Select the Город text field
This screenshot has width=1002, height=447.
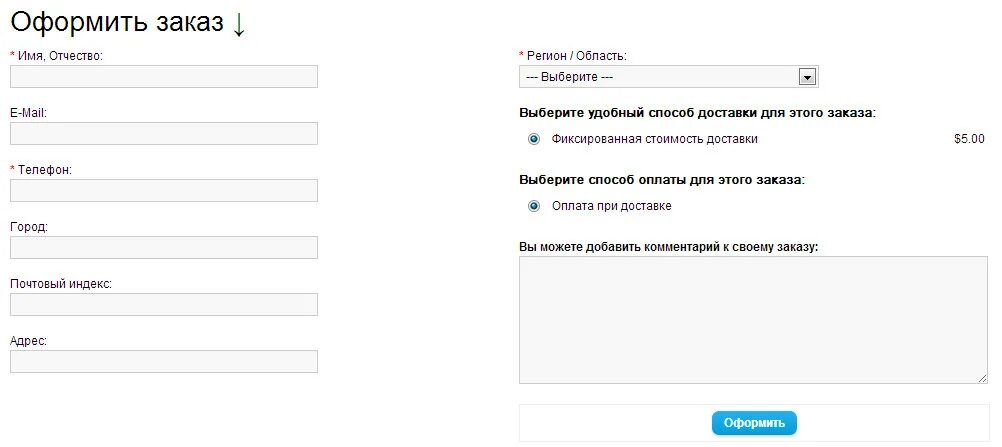[x=163, y=248]
